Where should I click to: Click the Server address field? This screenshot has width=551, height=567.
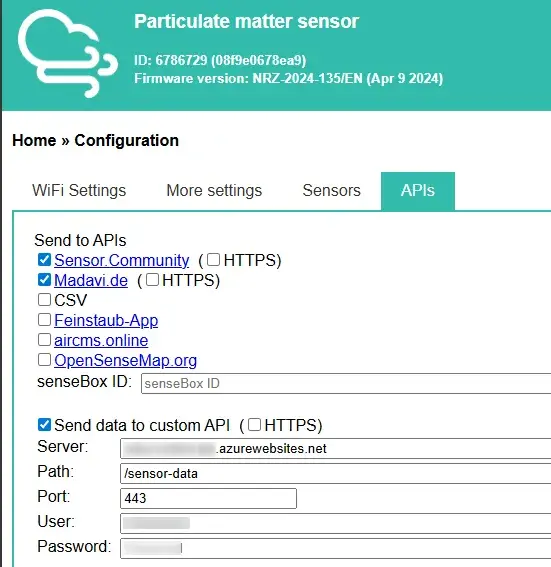click(336, 448)
